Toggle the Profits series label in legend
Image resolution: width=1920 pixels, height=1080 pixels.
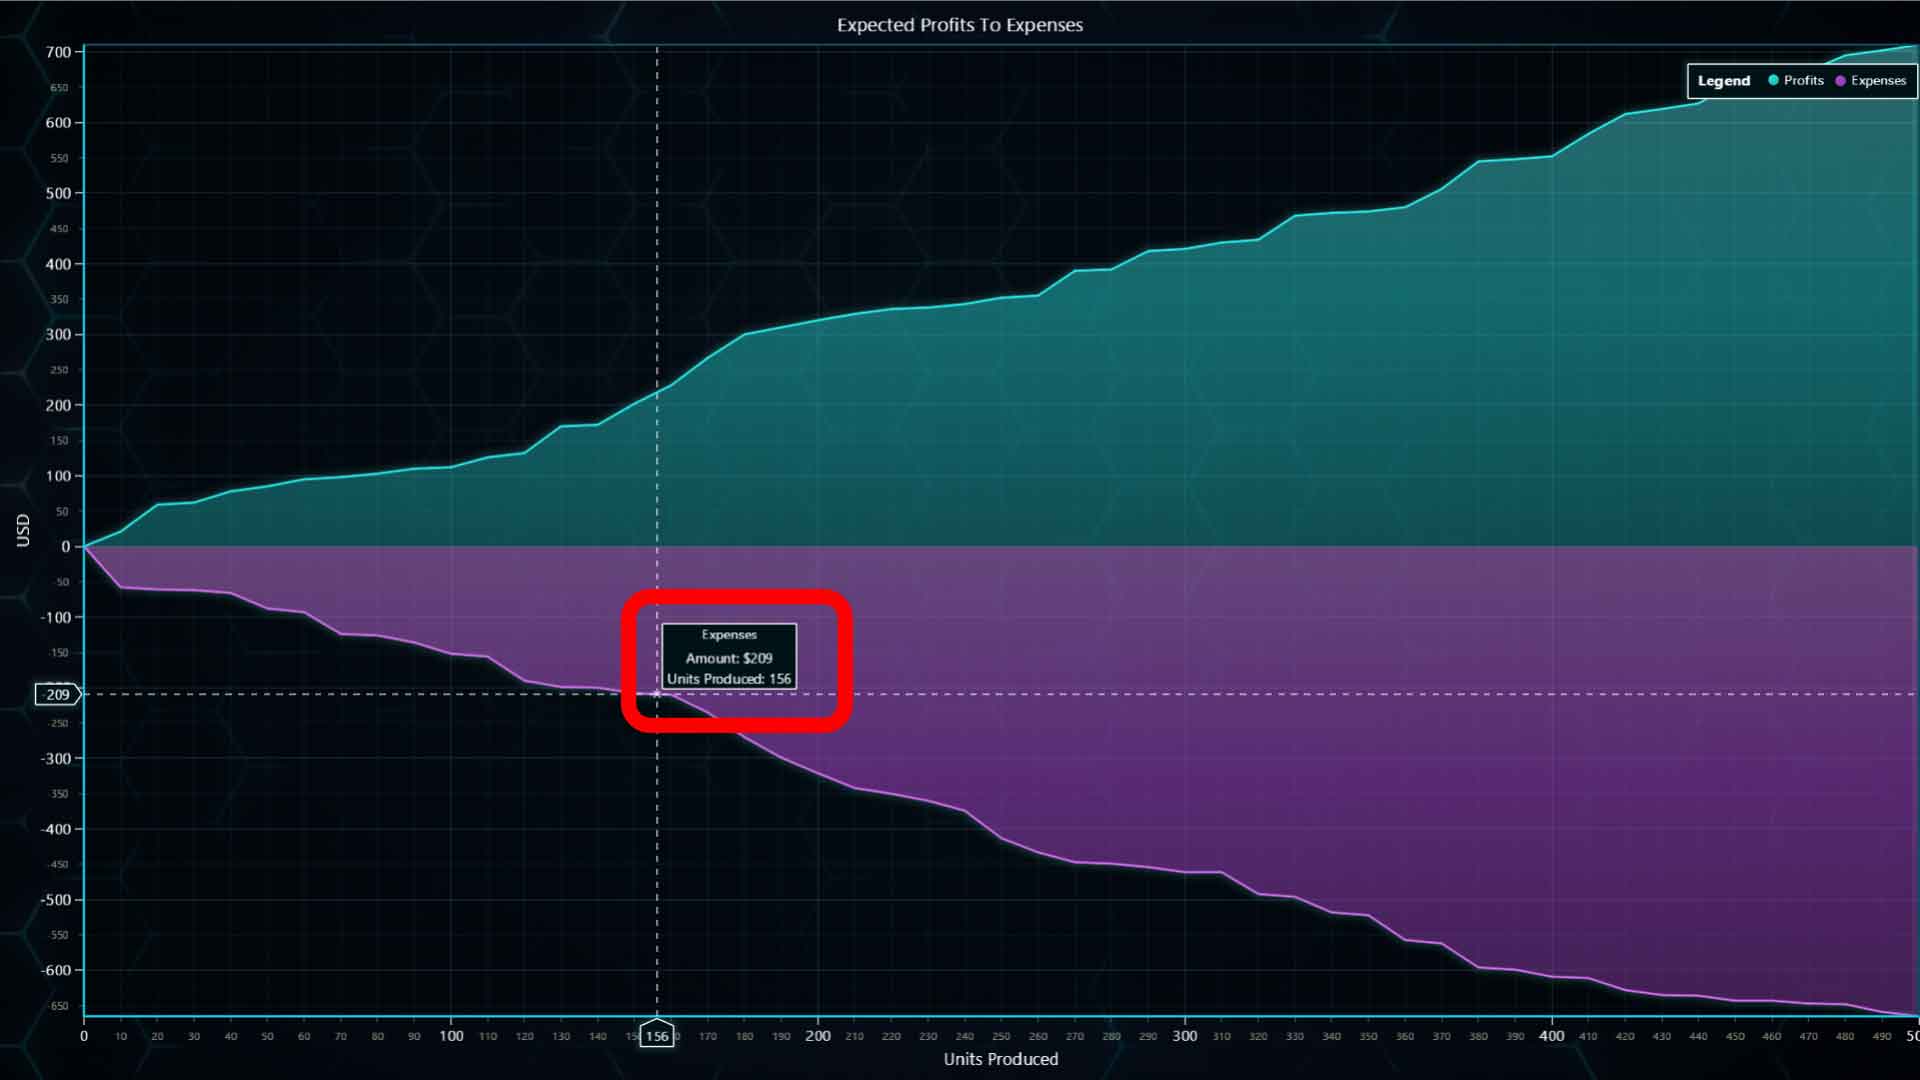click(1803, 81)
